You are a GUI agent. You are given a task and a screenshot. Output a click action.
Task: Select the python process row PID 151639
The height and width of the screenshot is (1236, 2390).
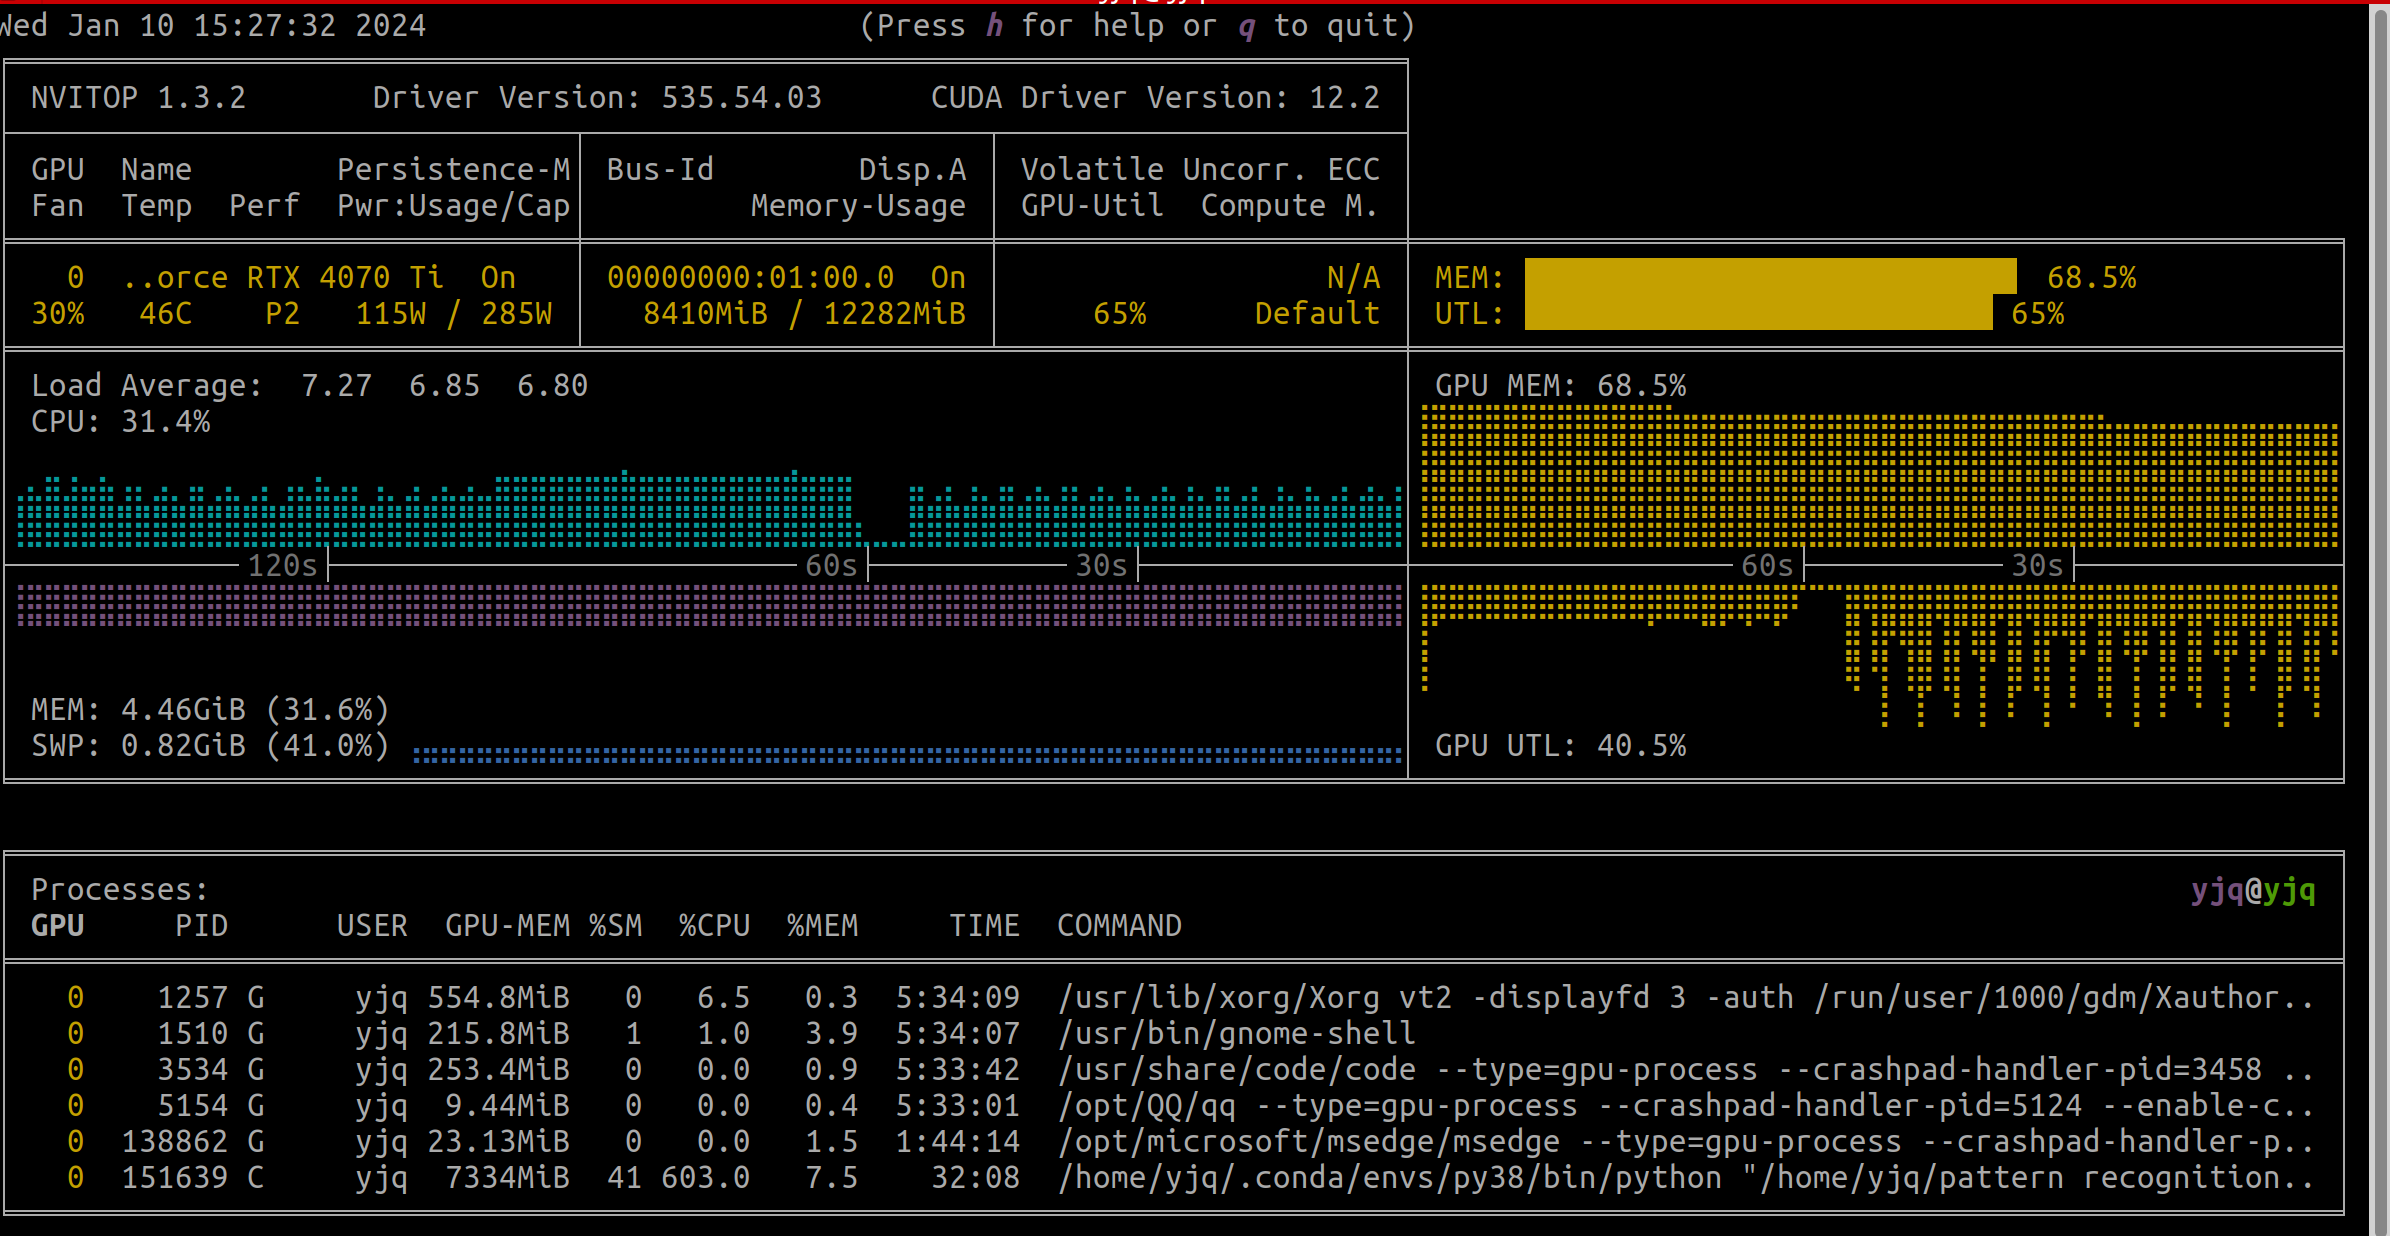click(1172, 1177)
